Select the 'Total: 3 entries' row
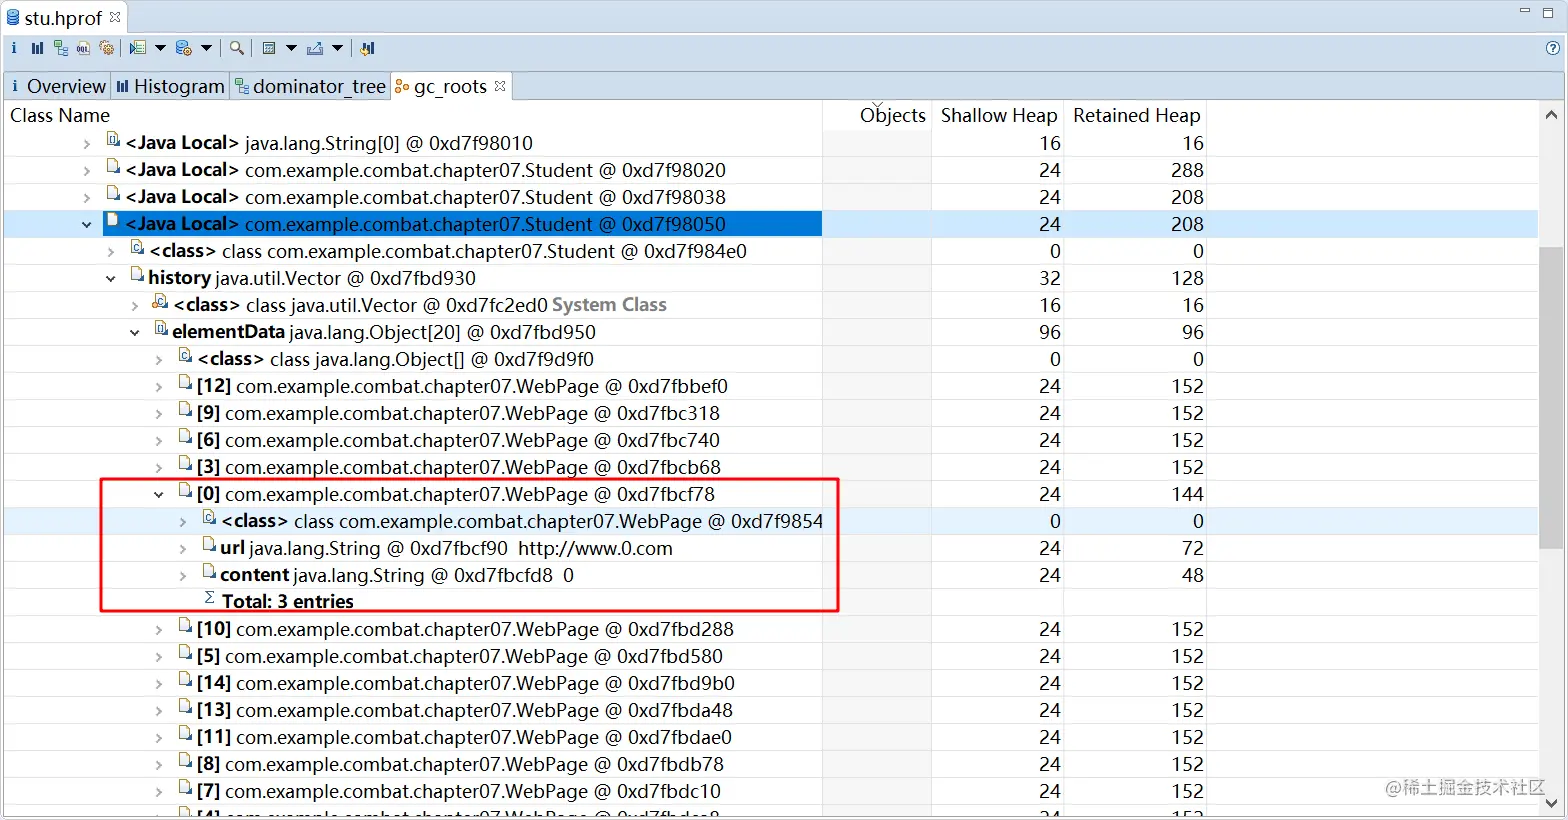 770,602
